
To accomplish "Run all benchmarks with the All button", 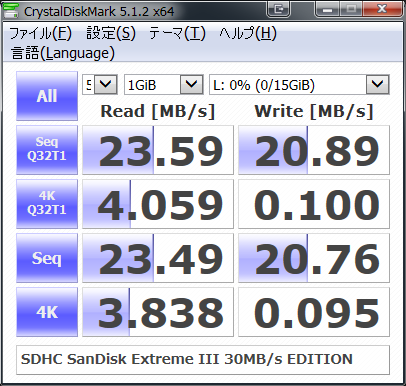I will (47, 96).
